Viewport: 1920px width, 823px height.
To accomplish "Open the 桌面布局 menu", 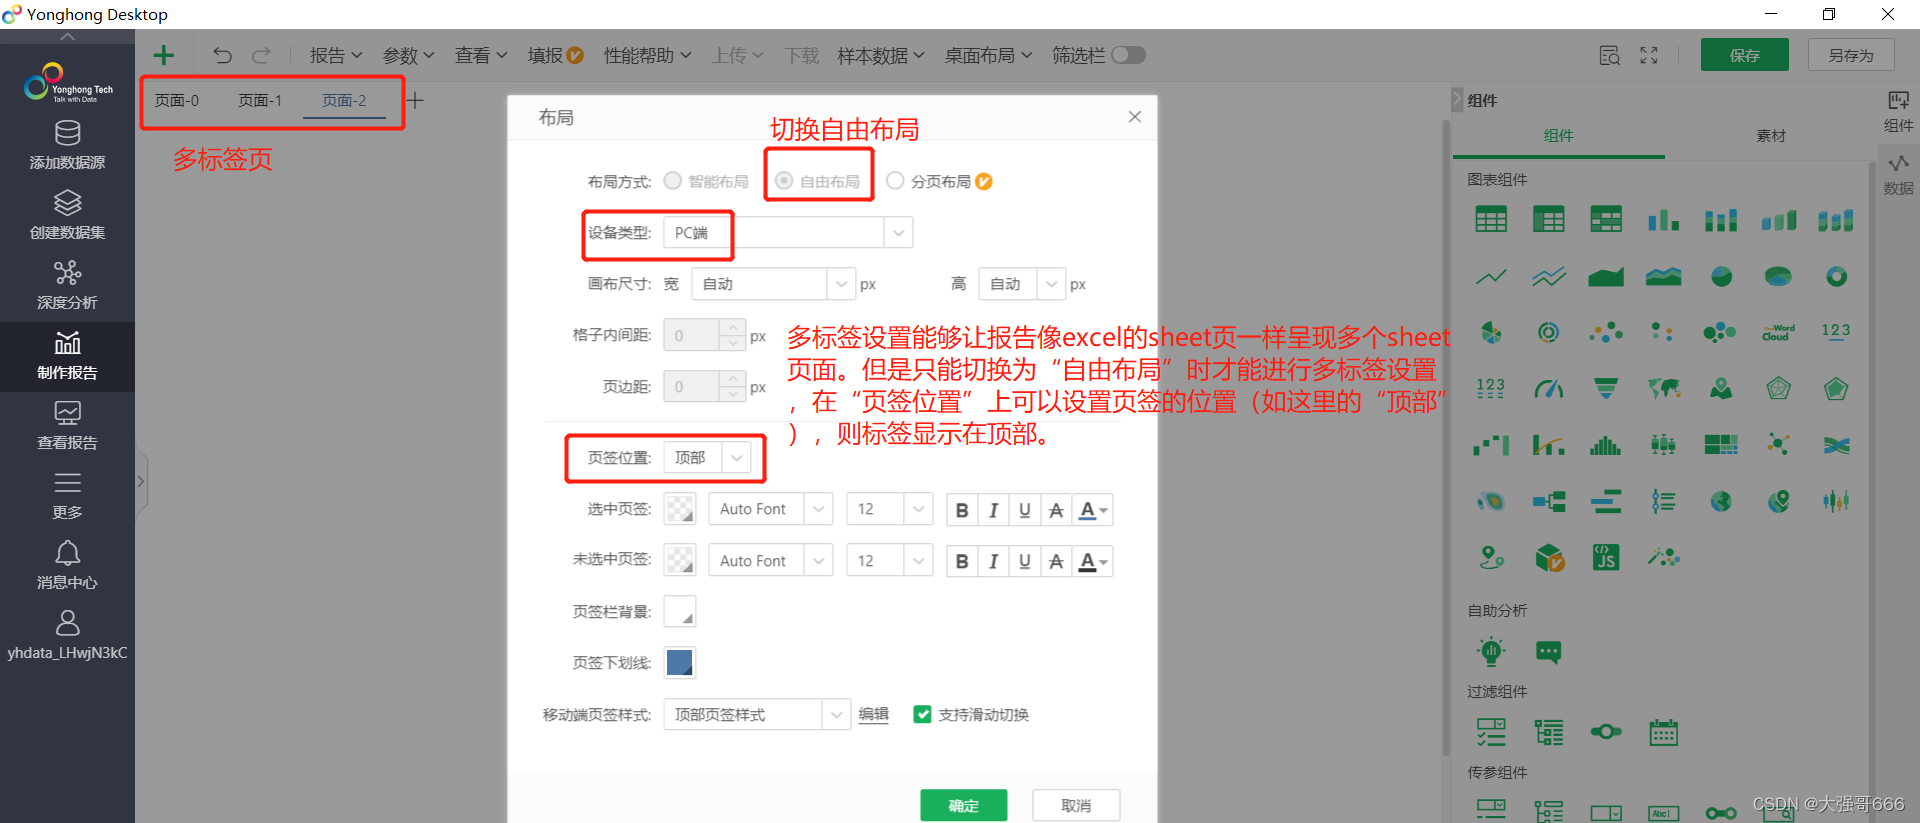I will 988,56.
